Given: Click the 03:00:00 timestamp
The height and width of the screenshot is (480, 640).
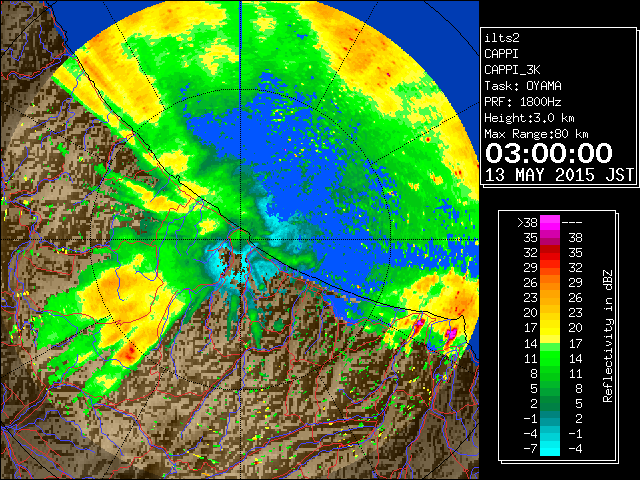Looking at the screenshot, I should tap(549, 153).
